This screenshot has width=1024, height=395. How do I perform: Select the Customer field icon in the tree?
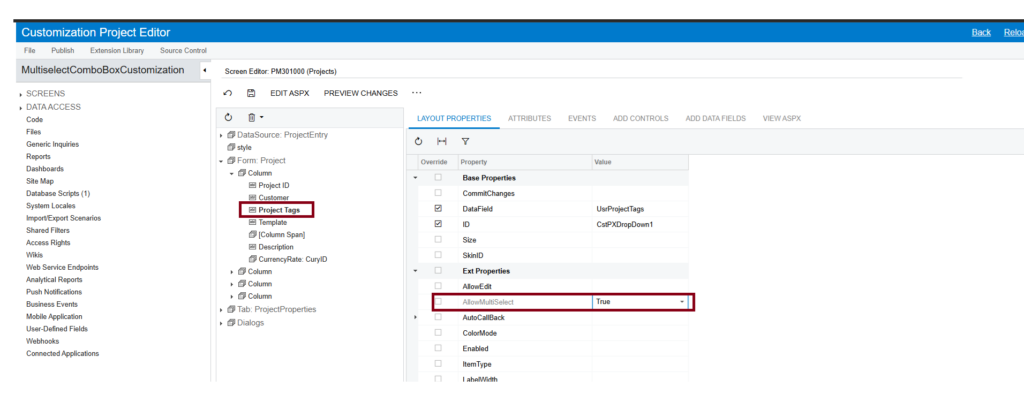point(253,198)
